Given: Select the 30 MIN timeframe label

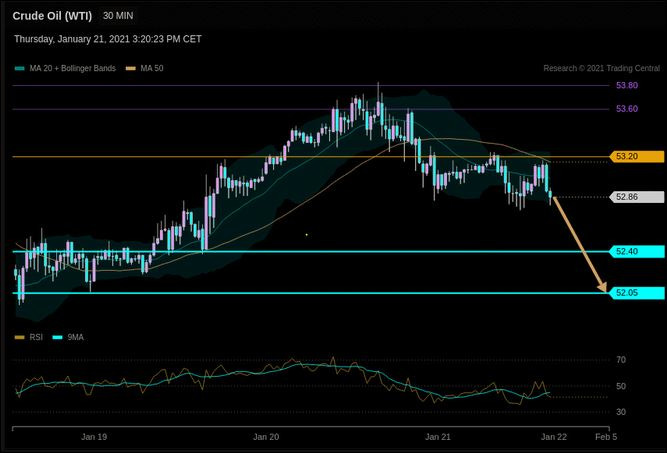Looking at the screenshot, I should (x=118, y=16).
